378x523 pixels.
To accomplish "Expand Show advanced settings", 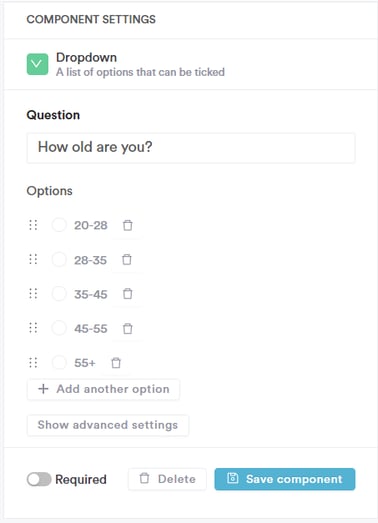I will pyautogui.click(x=108, y=425).
